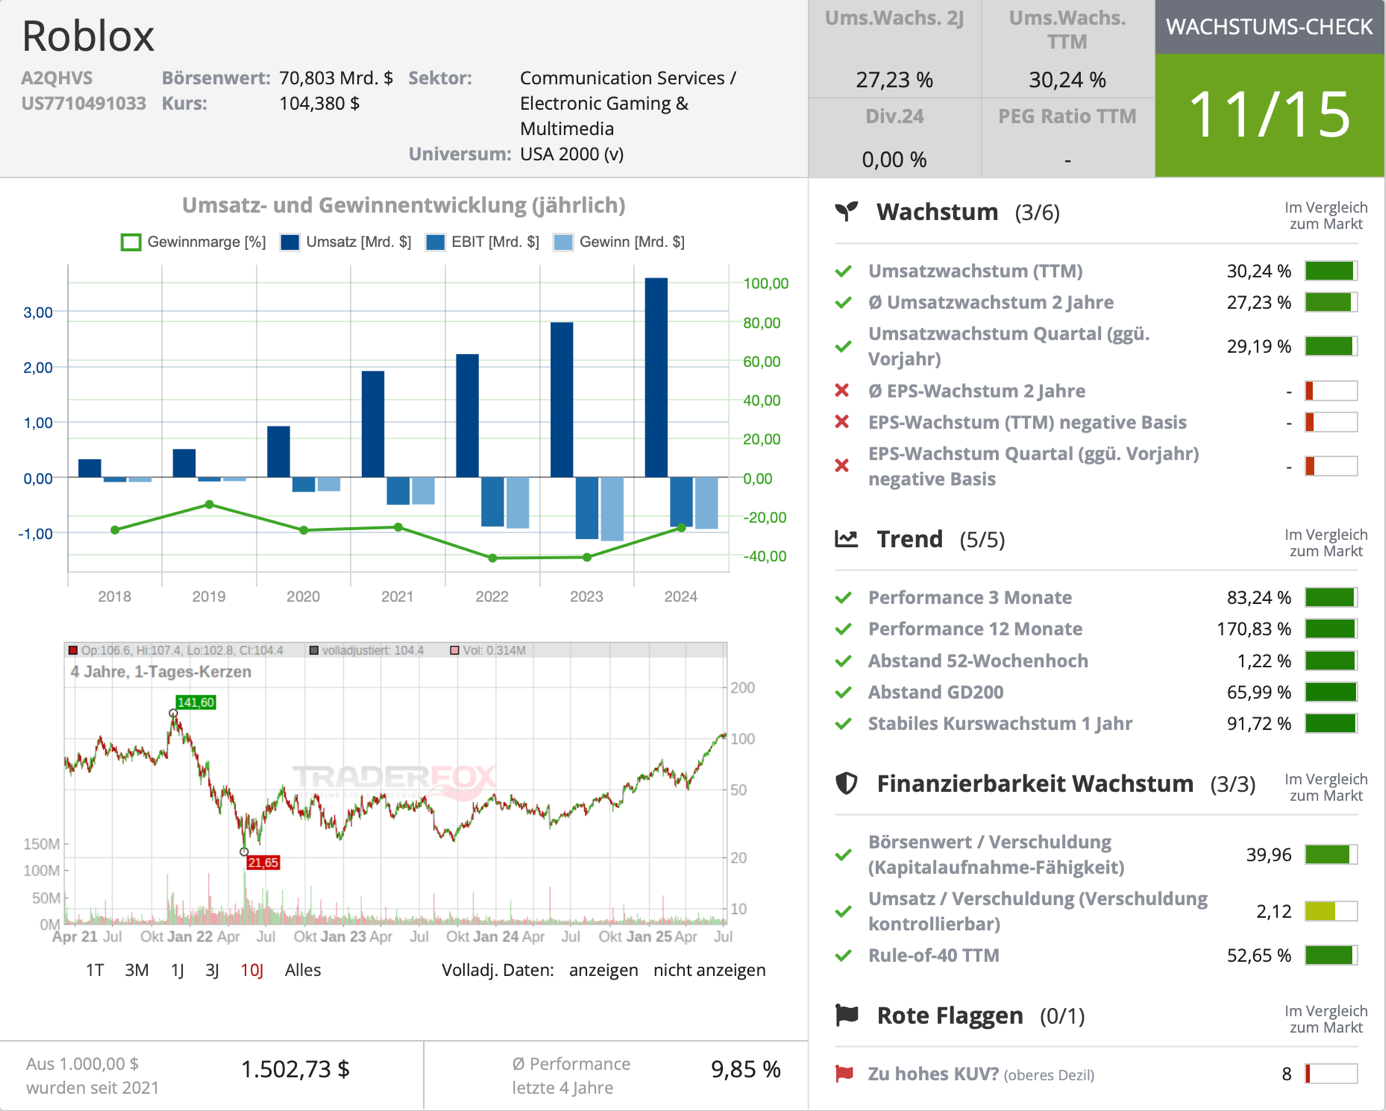Click the Börsenwert value 70,803 Mrd. $
1386x1111 pixels.
pos(336,78)
